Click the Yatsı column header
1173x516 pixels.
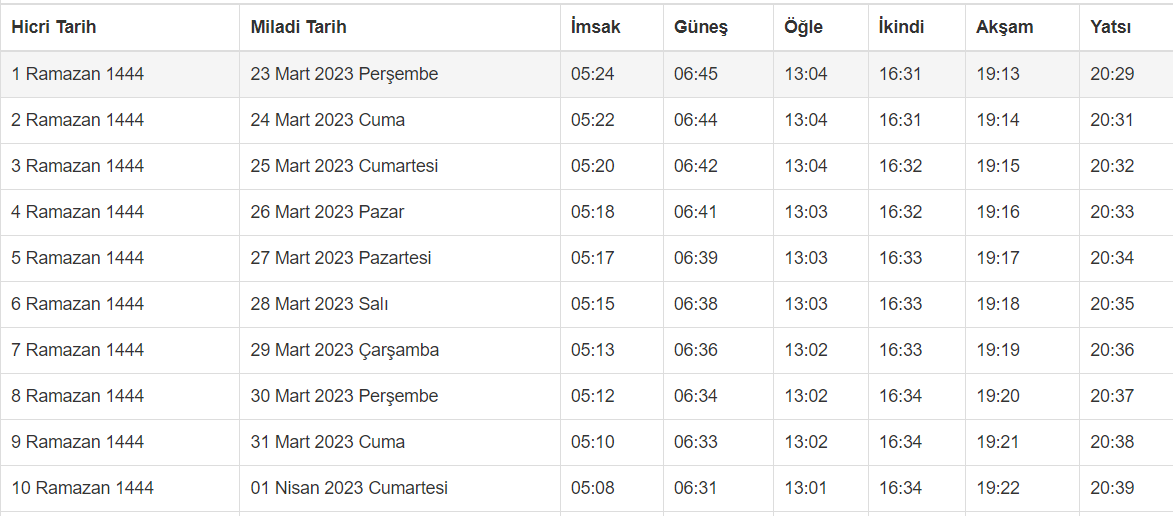point(1111,27)
